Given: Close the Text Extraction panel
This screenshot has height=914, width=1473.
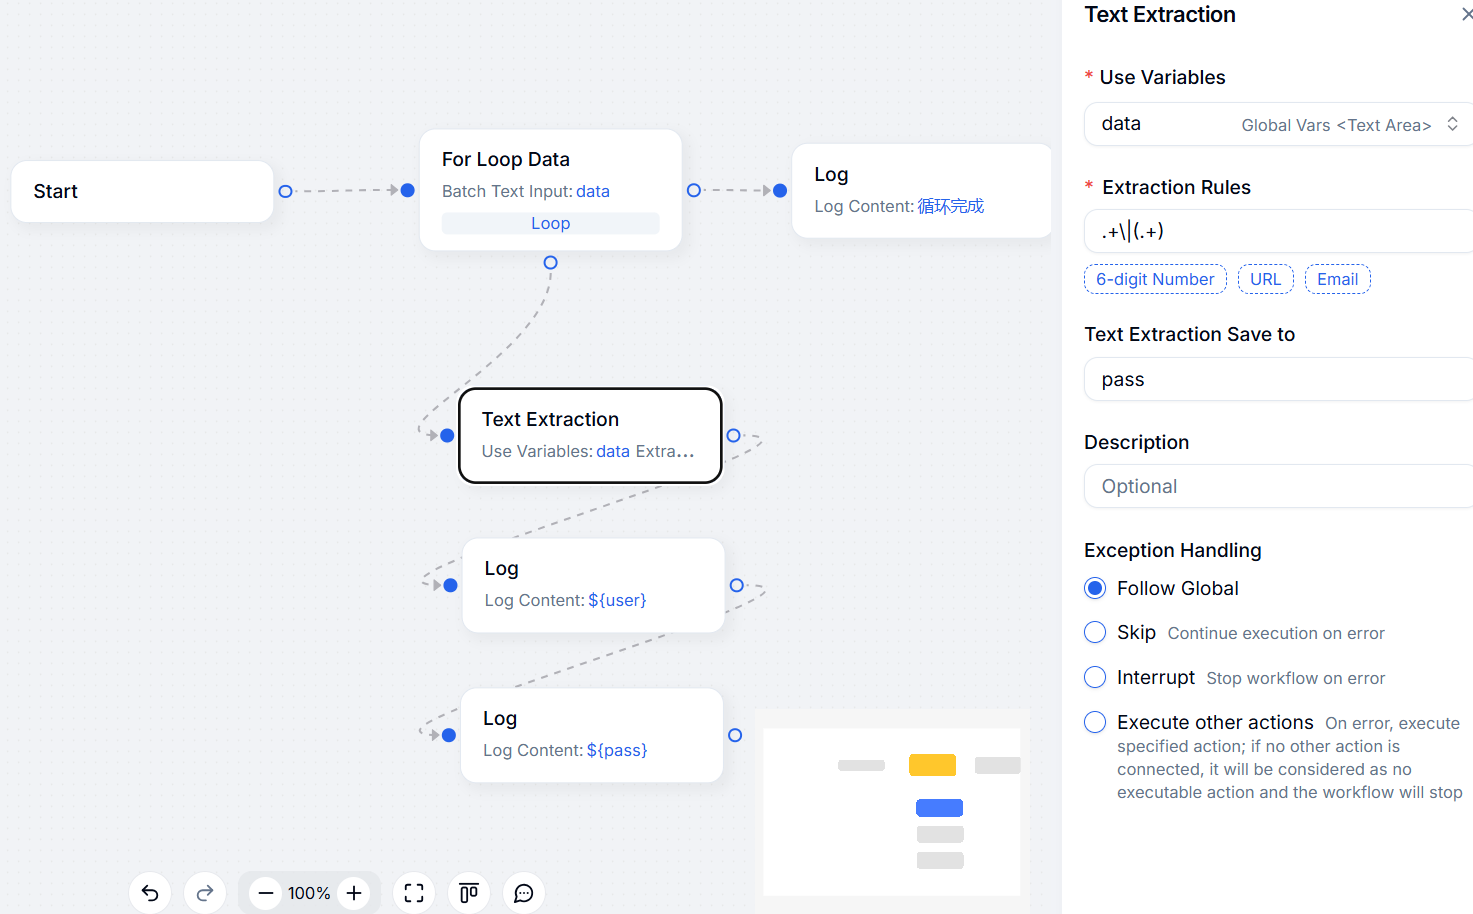Looking at the screenshot, I should pyautogui.click(x=1466, y=14).
